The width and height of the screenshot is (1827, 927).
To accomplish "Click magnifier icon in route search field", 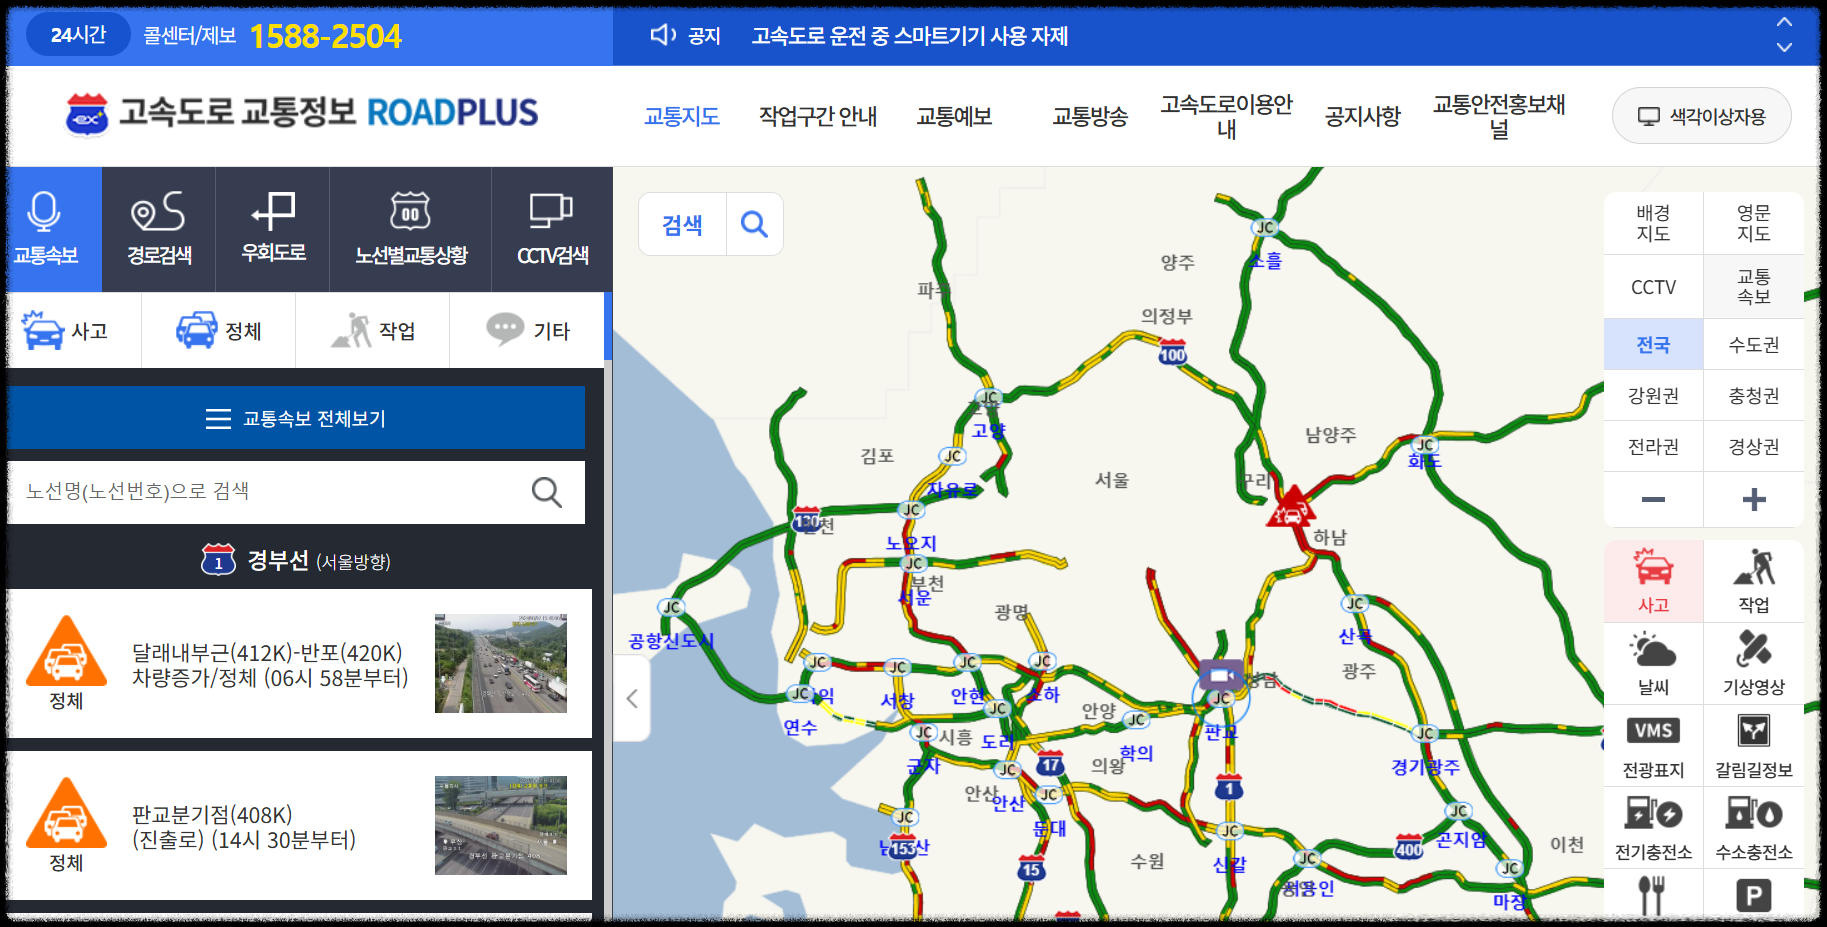I will pos(546,491).
